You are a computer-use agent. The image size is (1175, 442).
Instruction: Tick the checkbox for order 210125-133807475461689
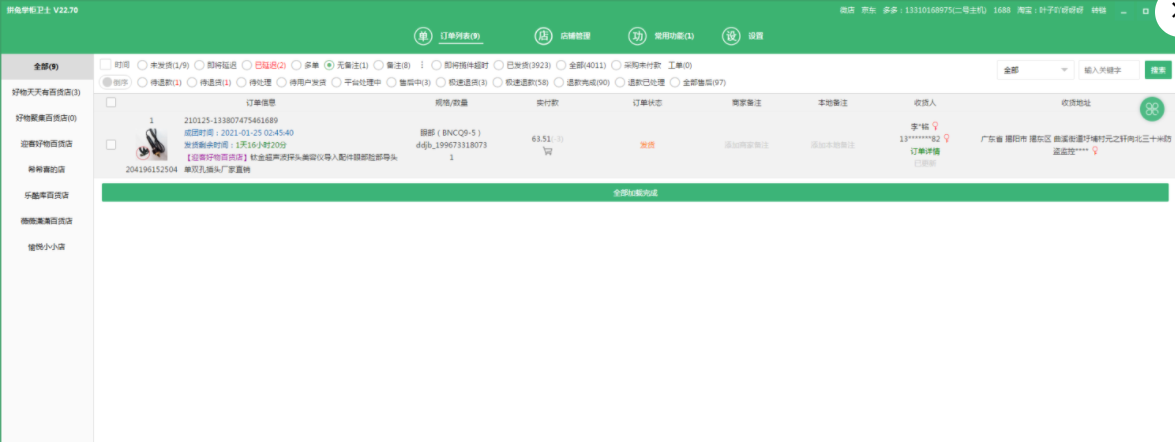point(111,145)
